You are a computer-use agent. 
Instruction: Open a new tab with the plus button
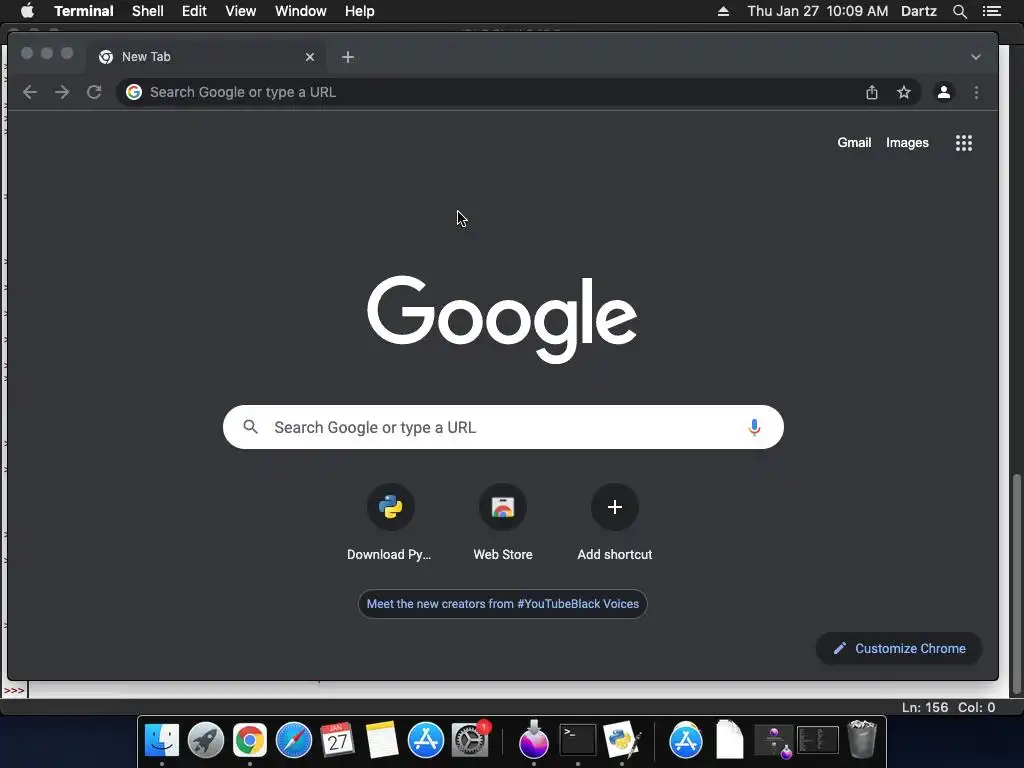[x=348, y=57]
